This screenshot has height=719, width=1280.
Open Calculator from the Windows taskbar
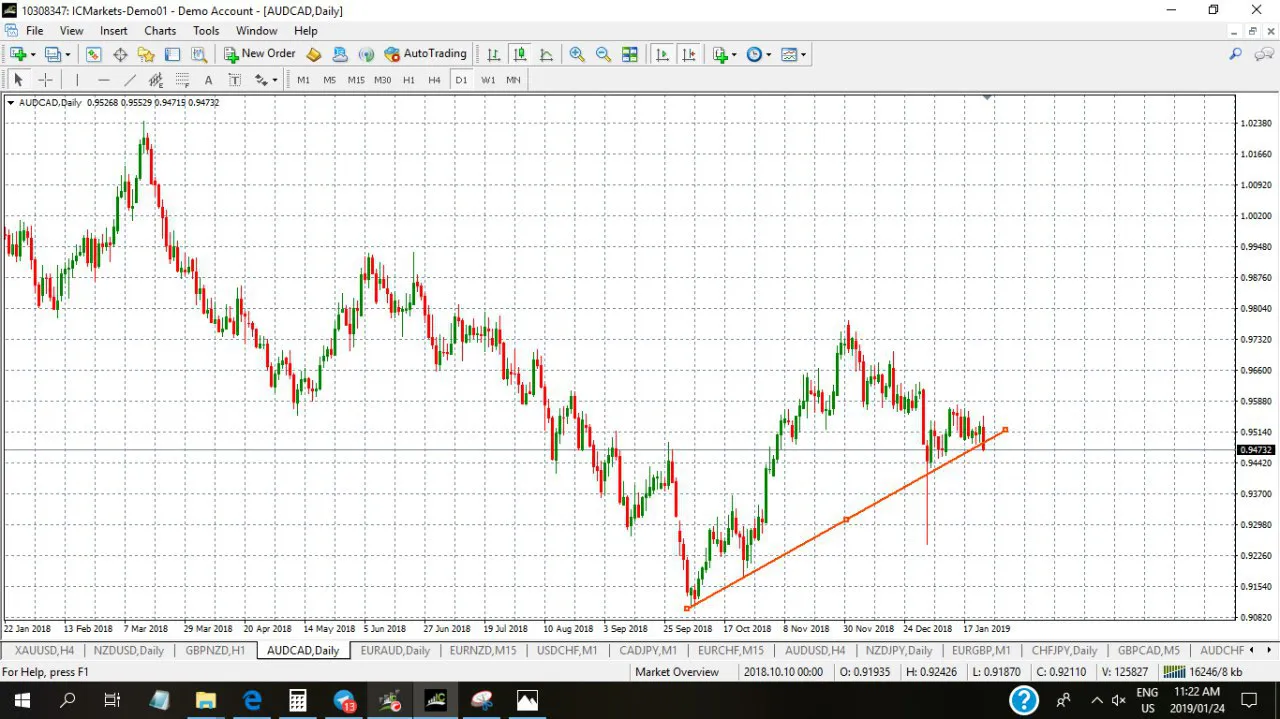297,700
